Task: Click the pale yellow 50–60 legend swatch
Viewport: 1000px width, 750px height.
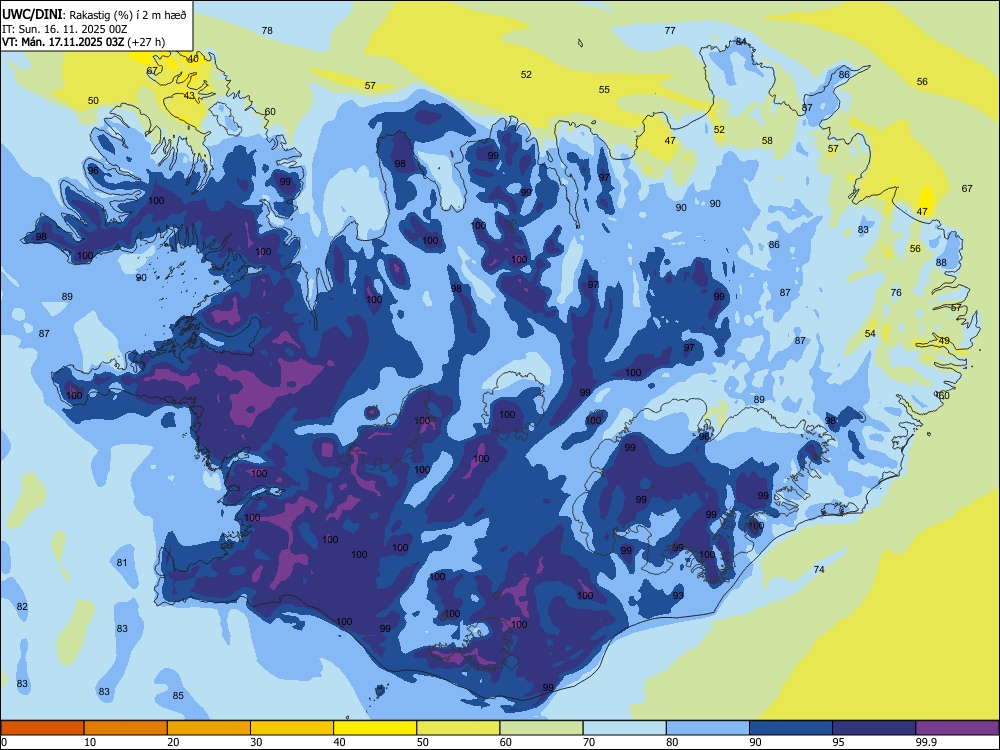Action: pos(458,728)
